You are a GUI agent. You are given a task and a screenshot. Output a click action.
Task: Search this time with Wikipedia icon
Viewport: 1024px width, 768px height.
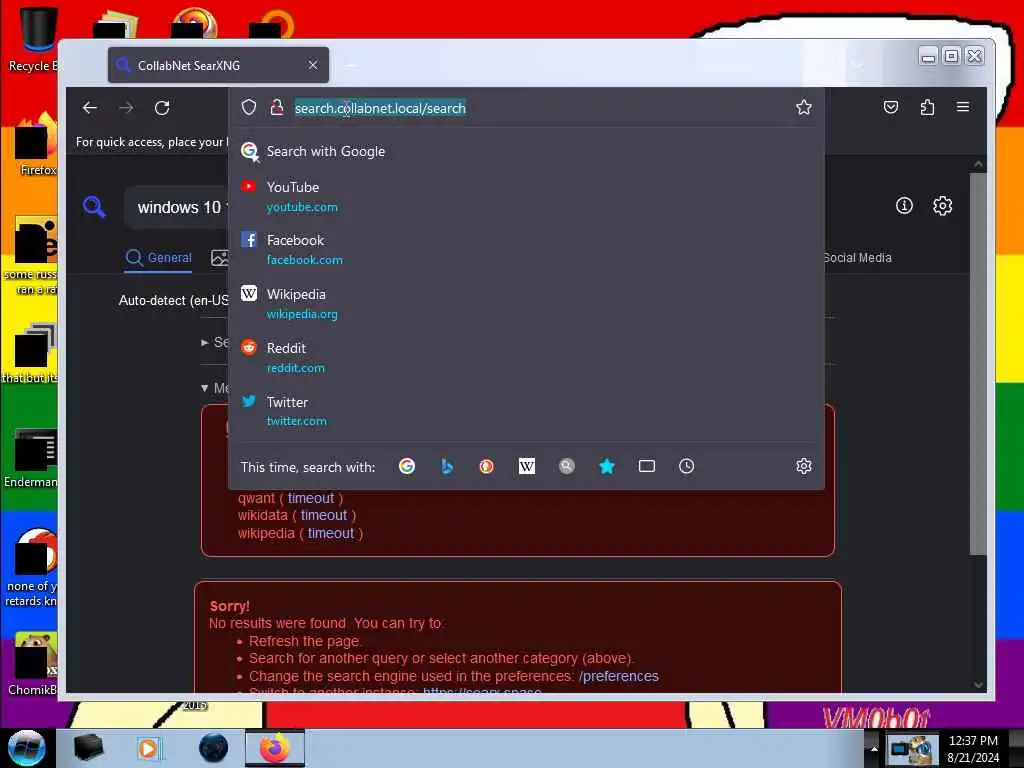click(526, 466)
